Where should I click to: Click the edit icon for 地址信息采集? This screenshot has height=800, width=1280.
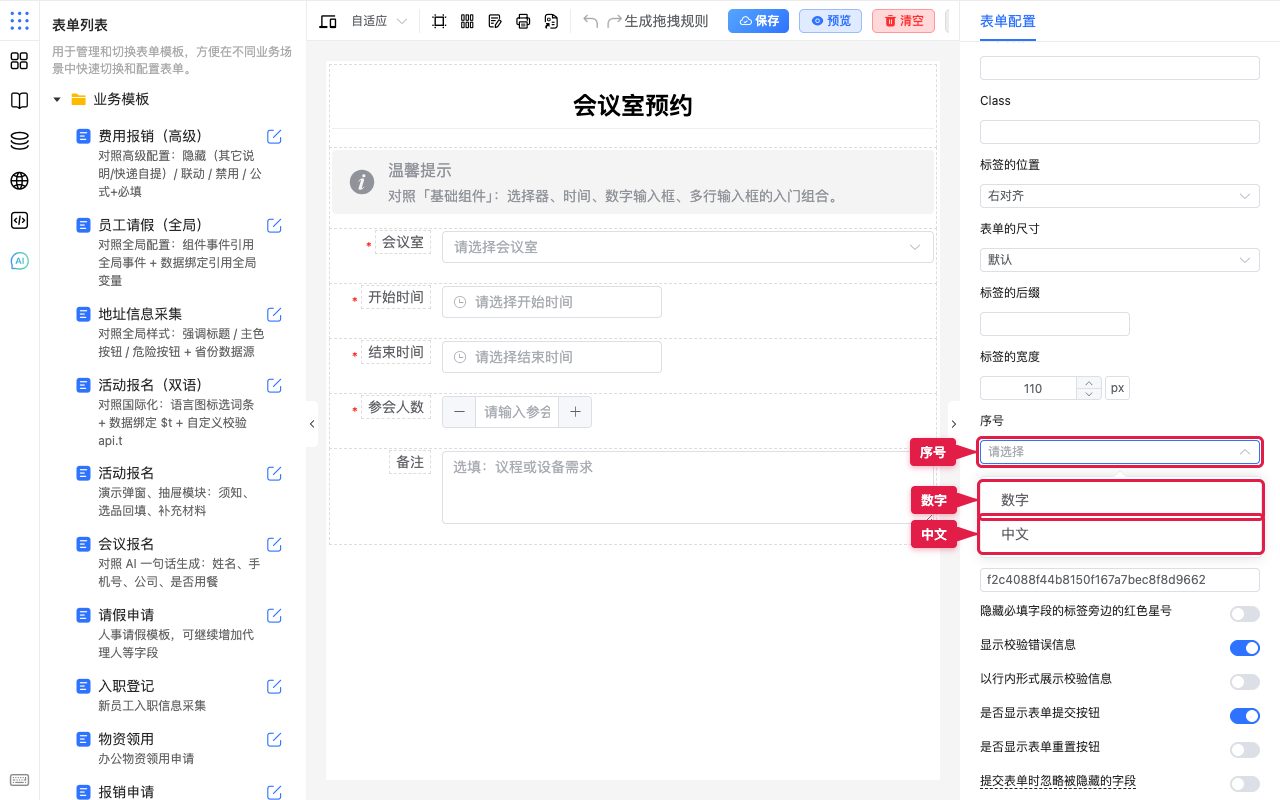point(274,315)
